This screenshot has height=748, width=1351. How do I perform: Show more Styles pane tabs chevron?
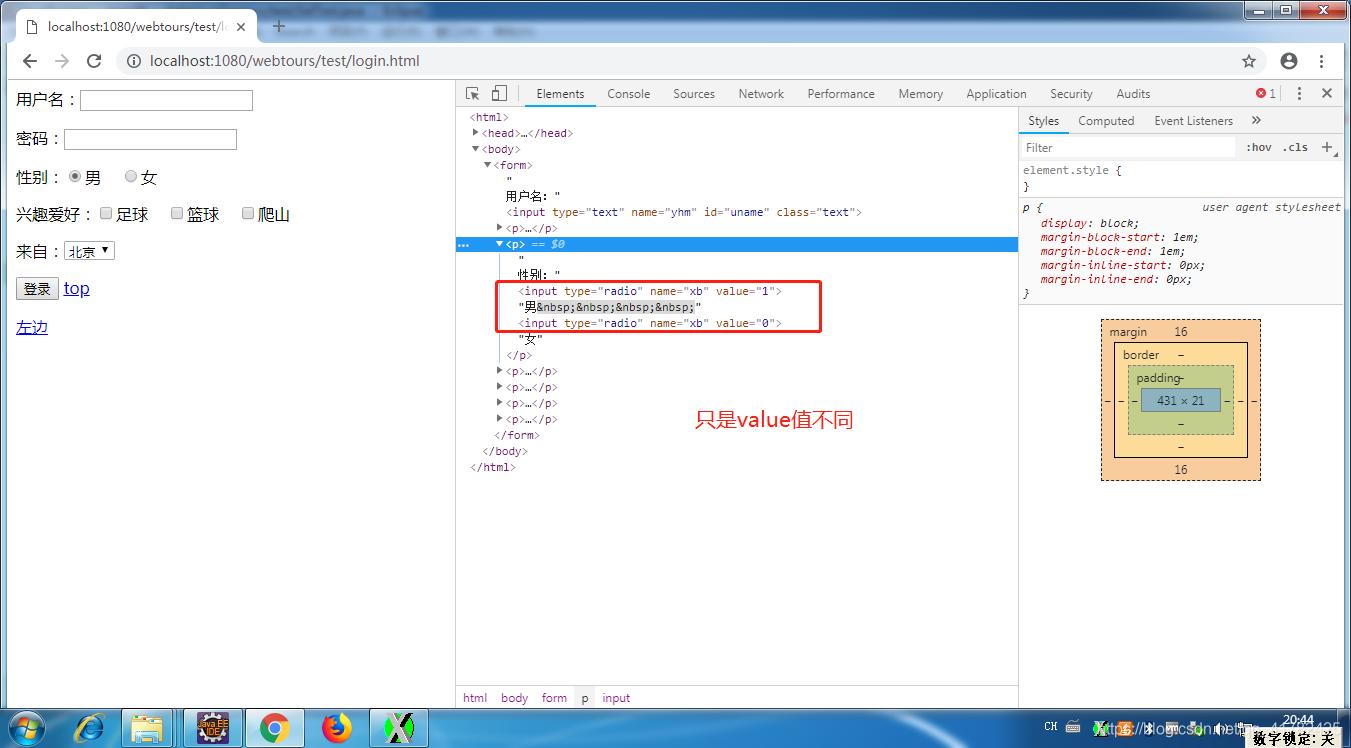[1257, 120]
